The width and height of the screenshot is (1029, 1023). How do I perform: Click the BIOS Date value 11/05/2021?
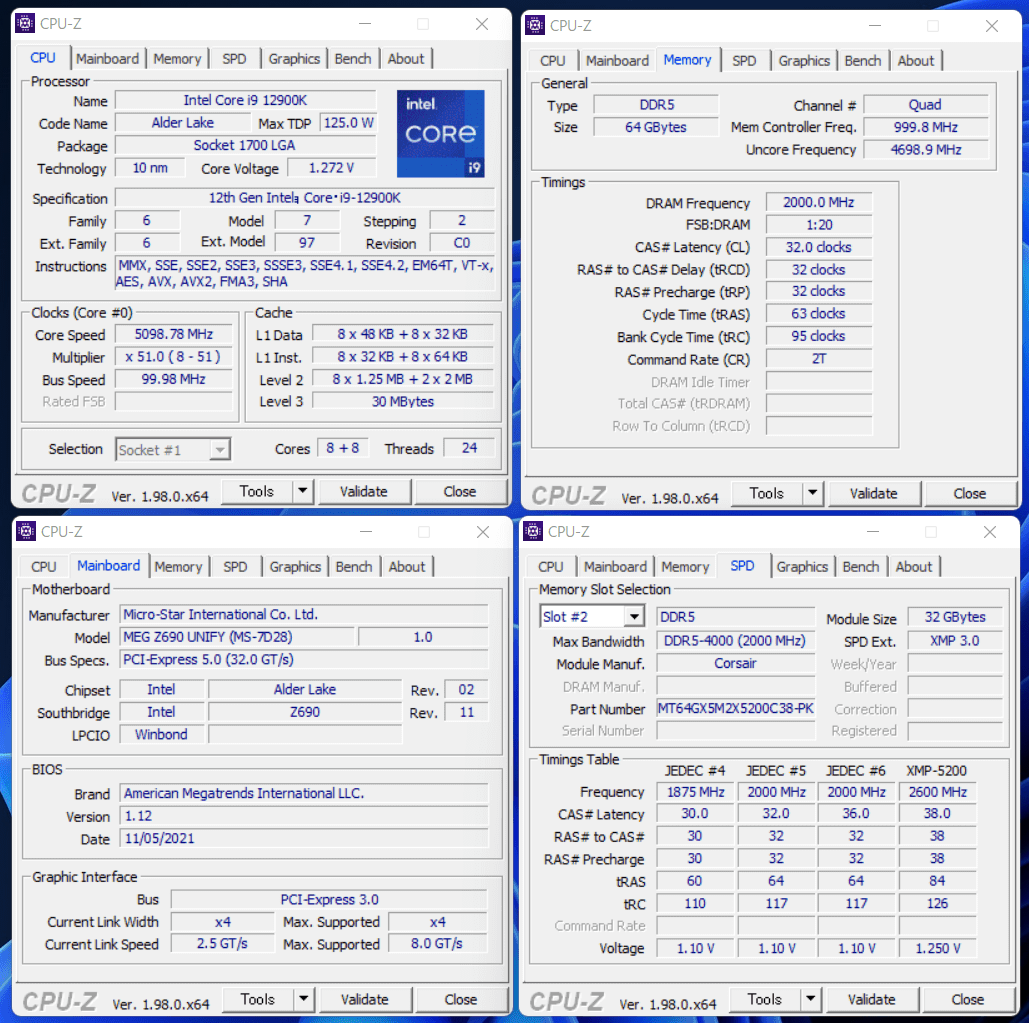pyautogui.click(x=304, y=839)
